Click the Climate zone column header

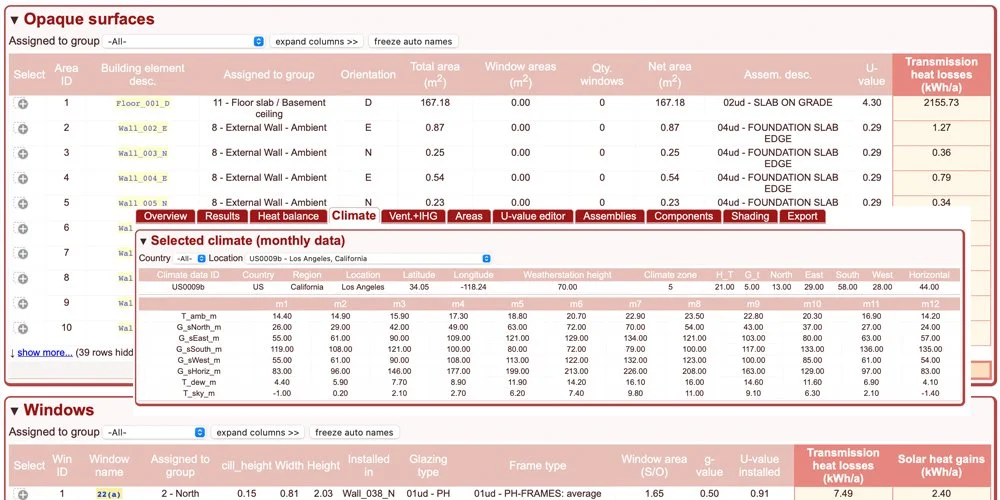point(670,275)
